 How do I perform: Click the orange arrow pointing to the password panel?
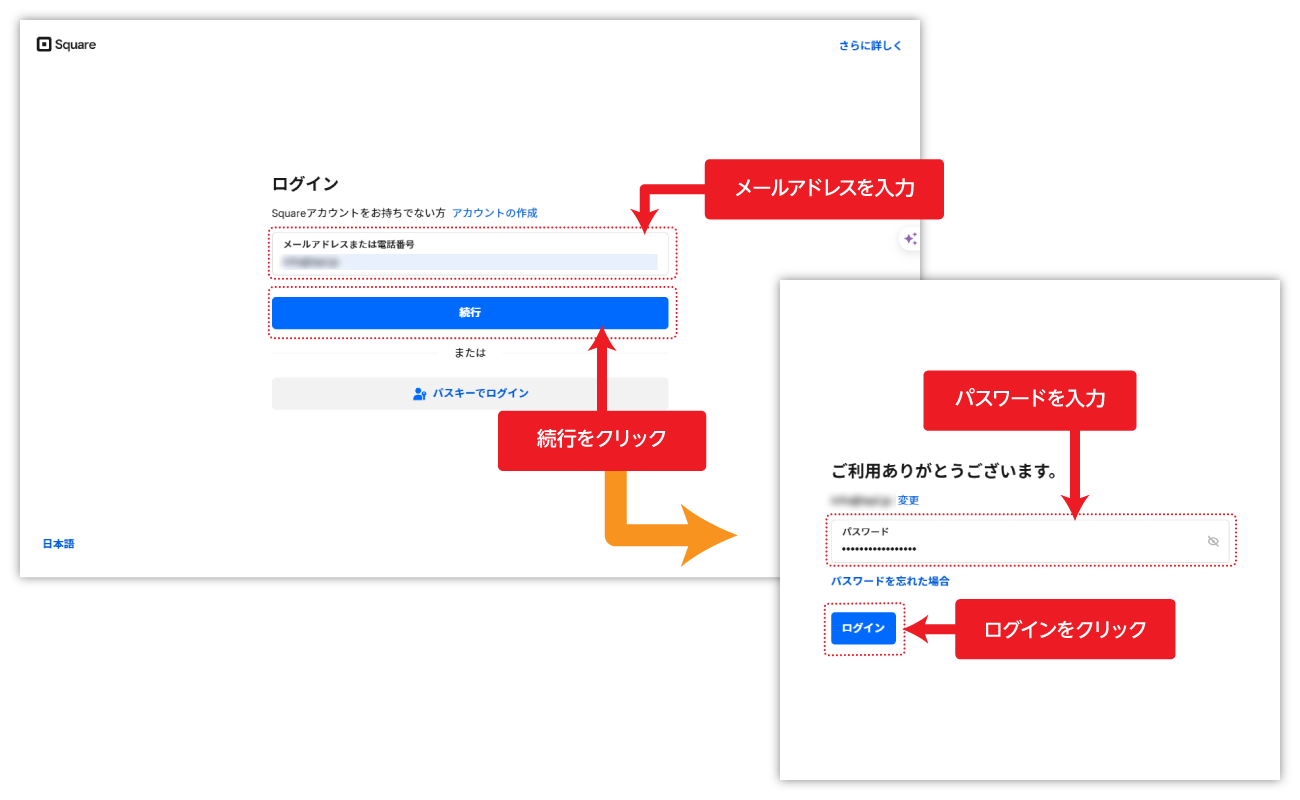[x=660, y=533]
